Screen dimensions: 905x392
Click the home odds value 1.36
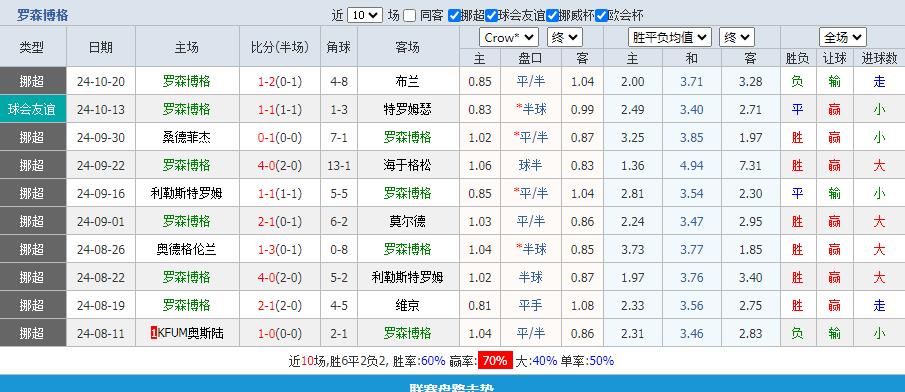pos(633,166)
